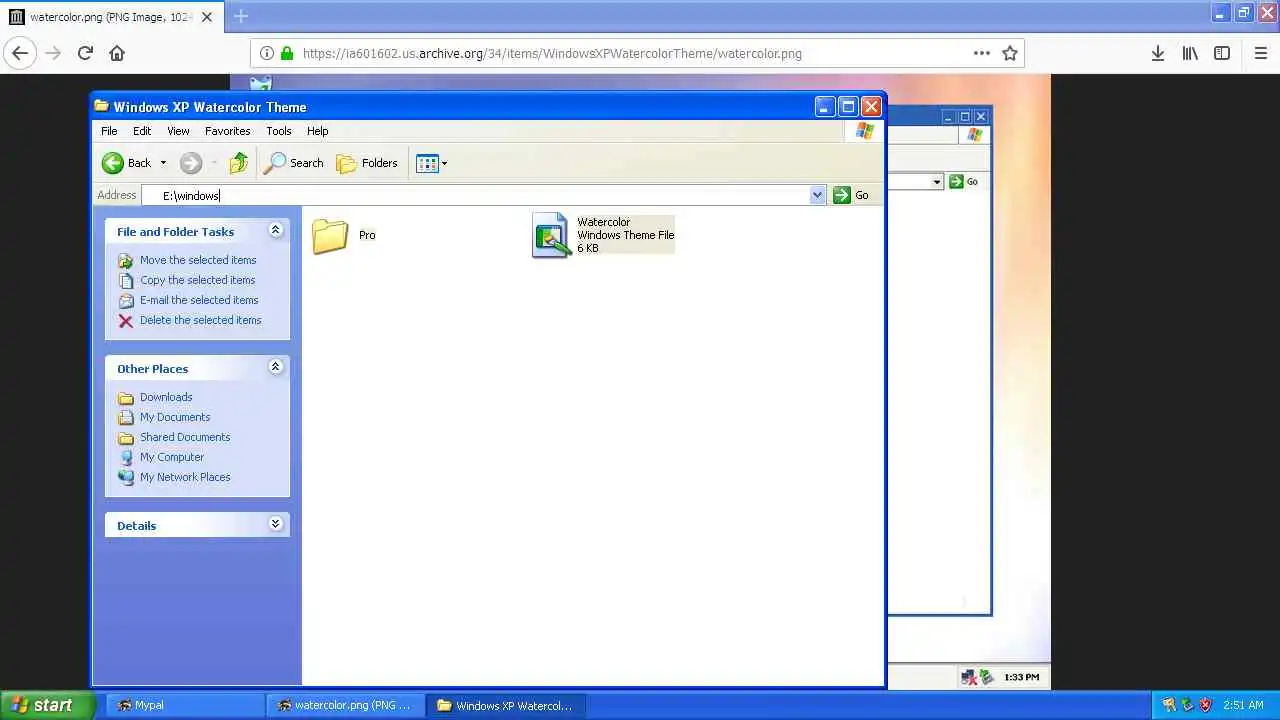The width and height of the screenshot is (1280, 720).
Task: Switch to Mypal taskbar button
Action: coord(184,705)
